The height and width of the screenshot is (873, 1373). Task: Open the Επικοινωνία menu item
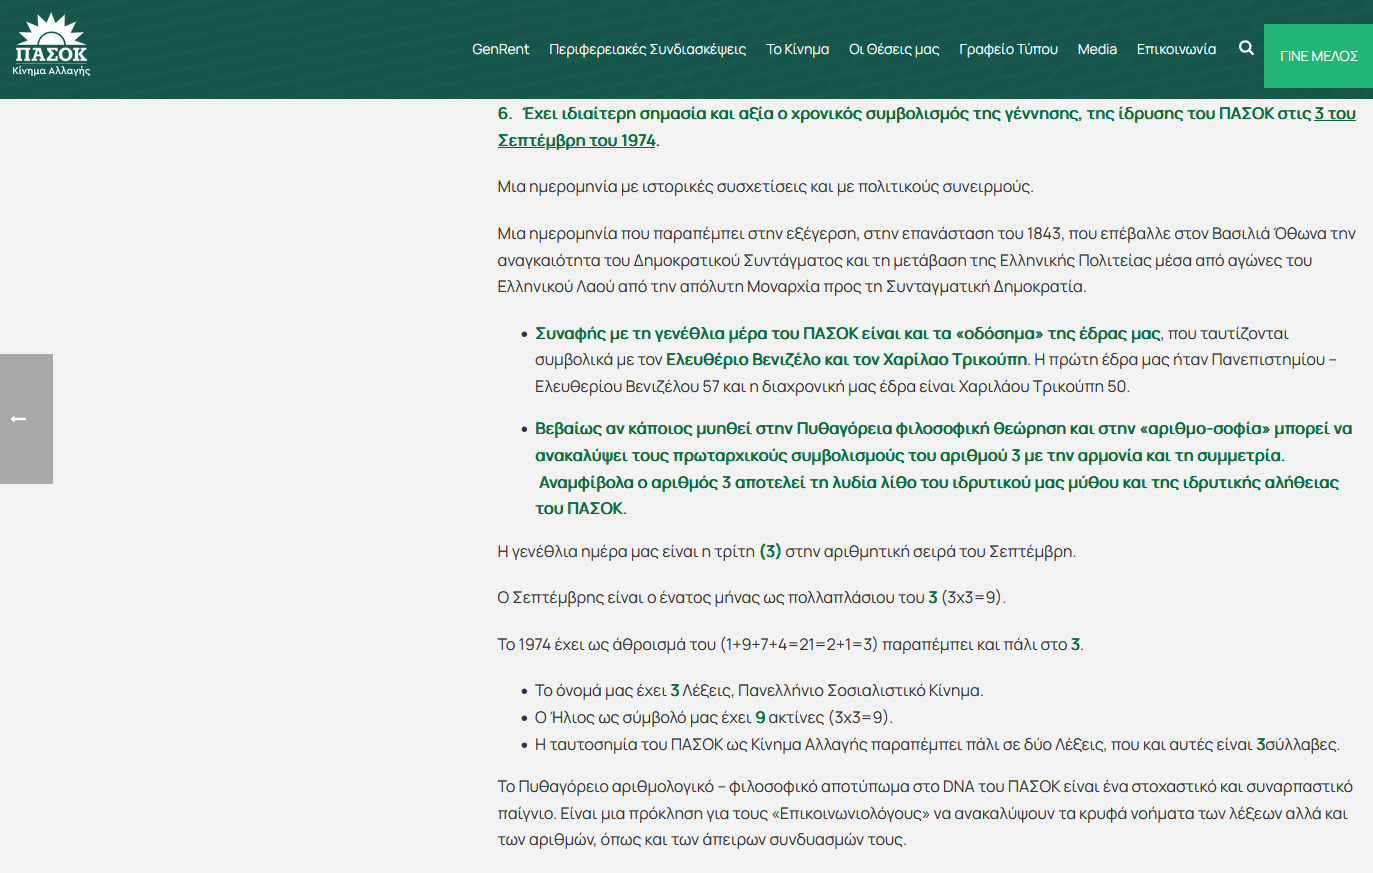tap(1176, 49)
